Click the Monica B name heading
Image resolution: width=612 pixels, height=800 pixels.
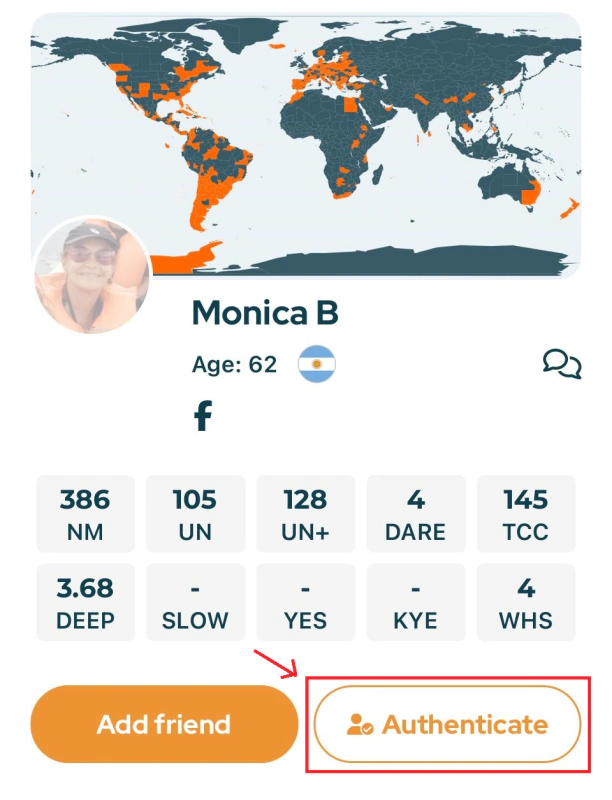265,313
